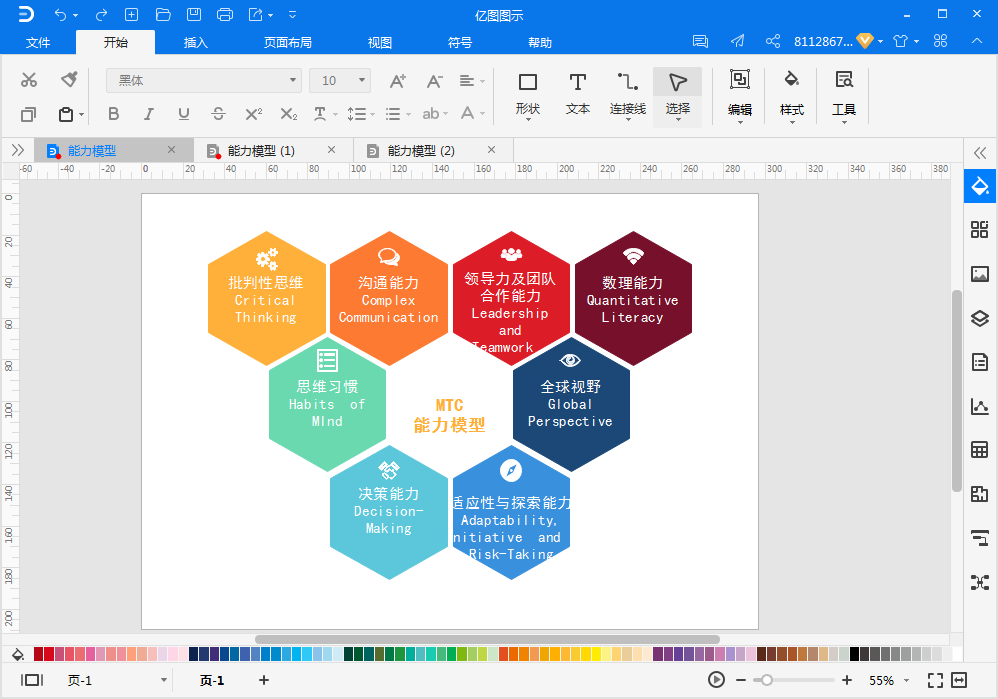
Task: Switch to the 插入 ribbon tab
Action: (x=196, y=43)
